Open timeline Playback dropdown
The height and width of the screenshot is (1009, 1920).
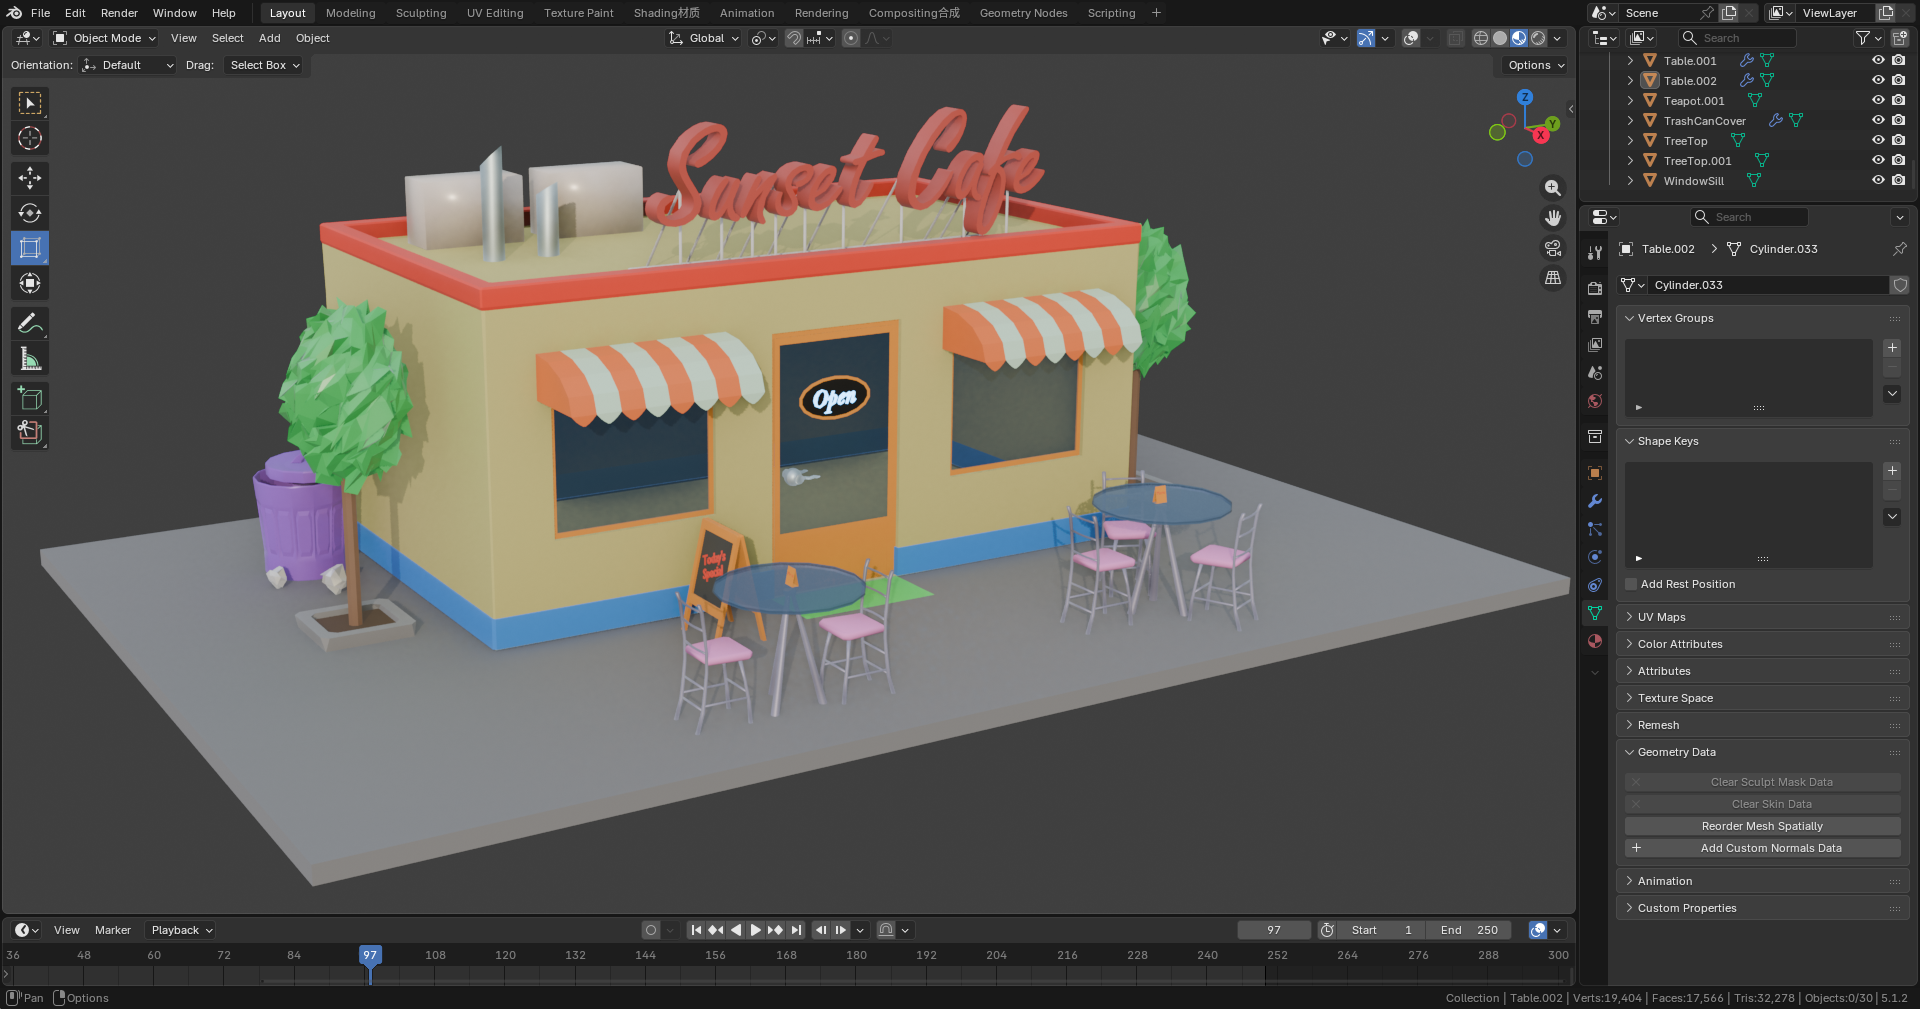click(181, 930)
